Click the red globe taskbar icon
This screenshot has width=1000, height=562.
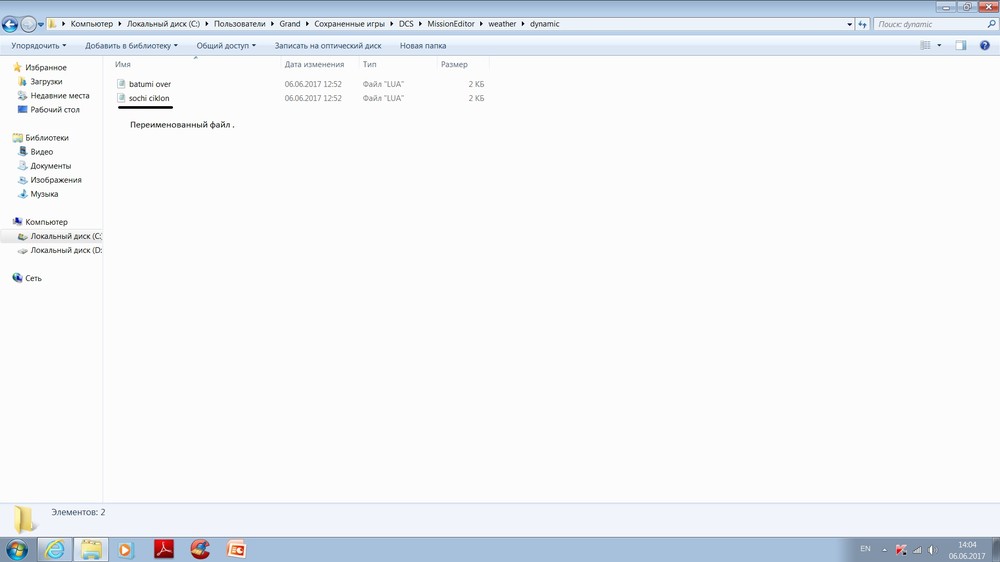200,549
